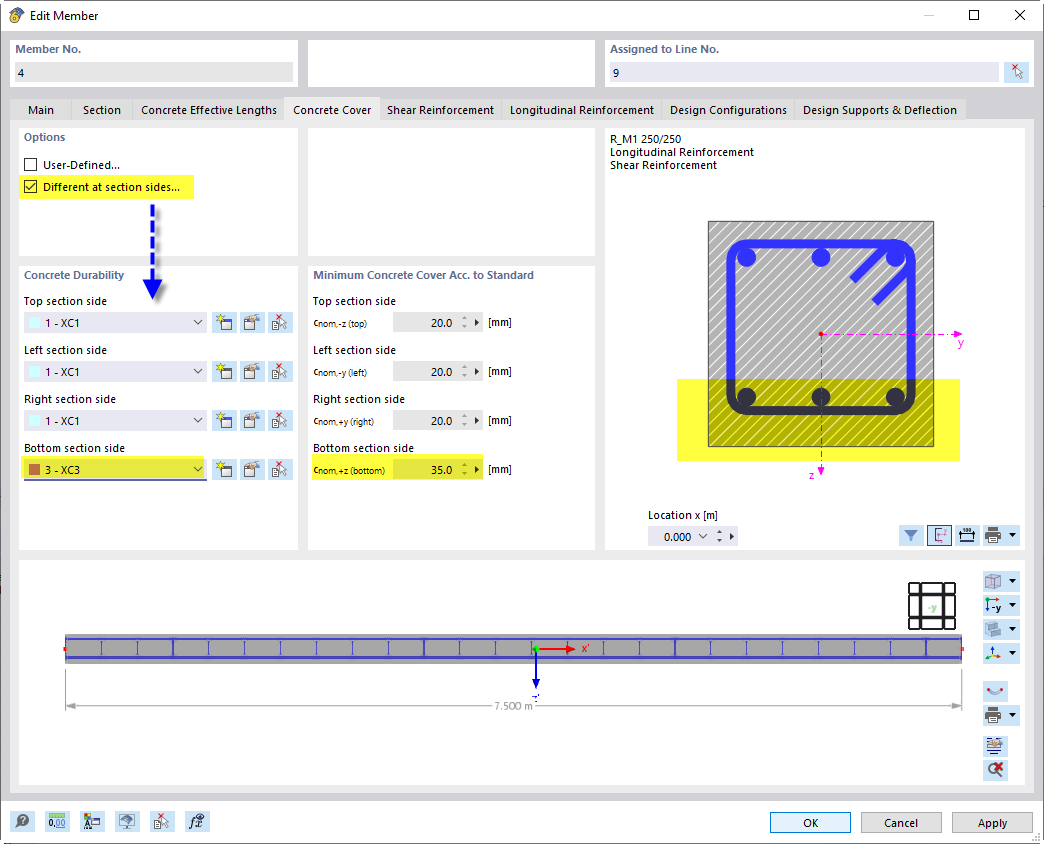Pick durability graphically for Bottom section side
The image size is (1044, 844).
(280, 469)
